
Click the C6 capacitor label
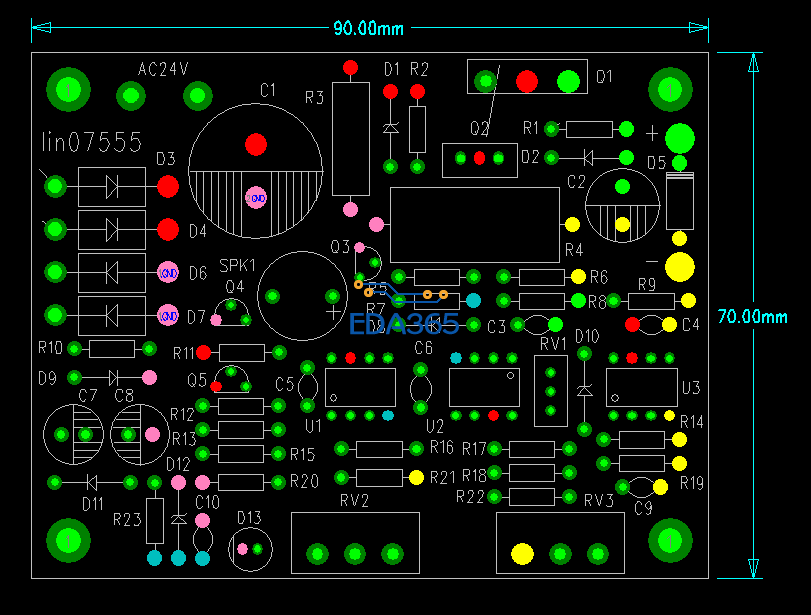point(423,348)
